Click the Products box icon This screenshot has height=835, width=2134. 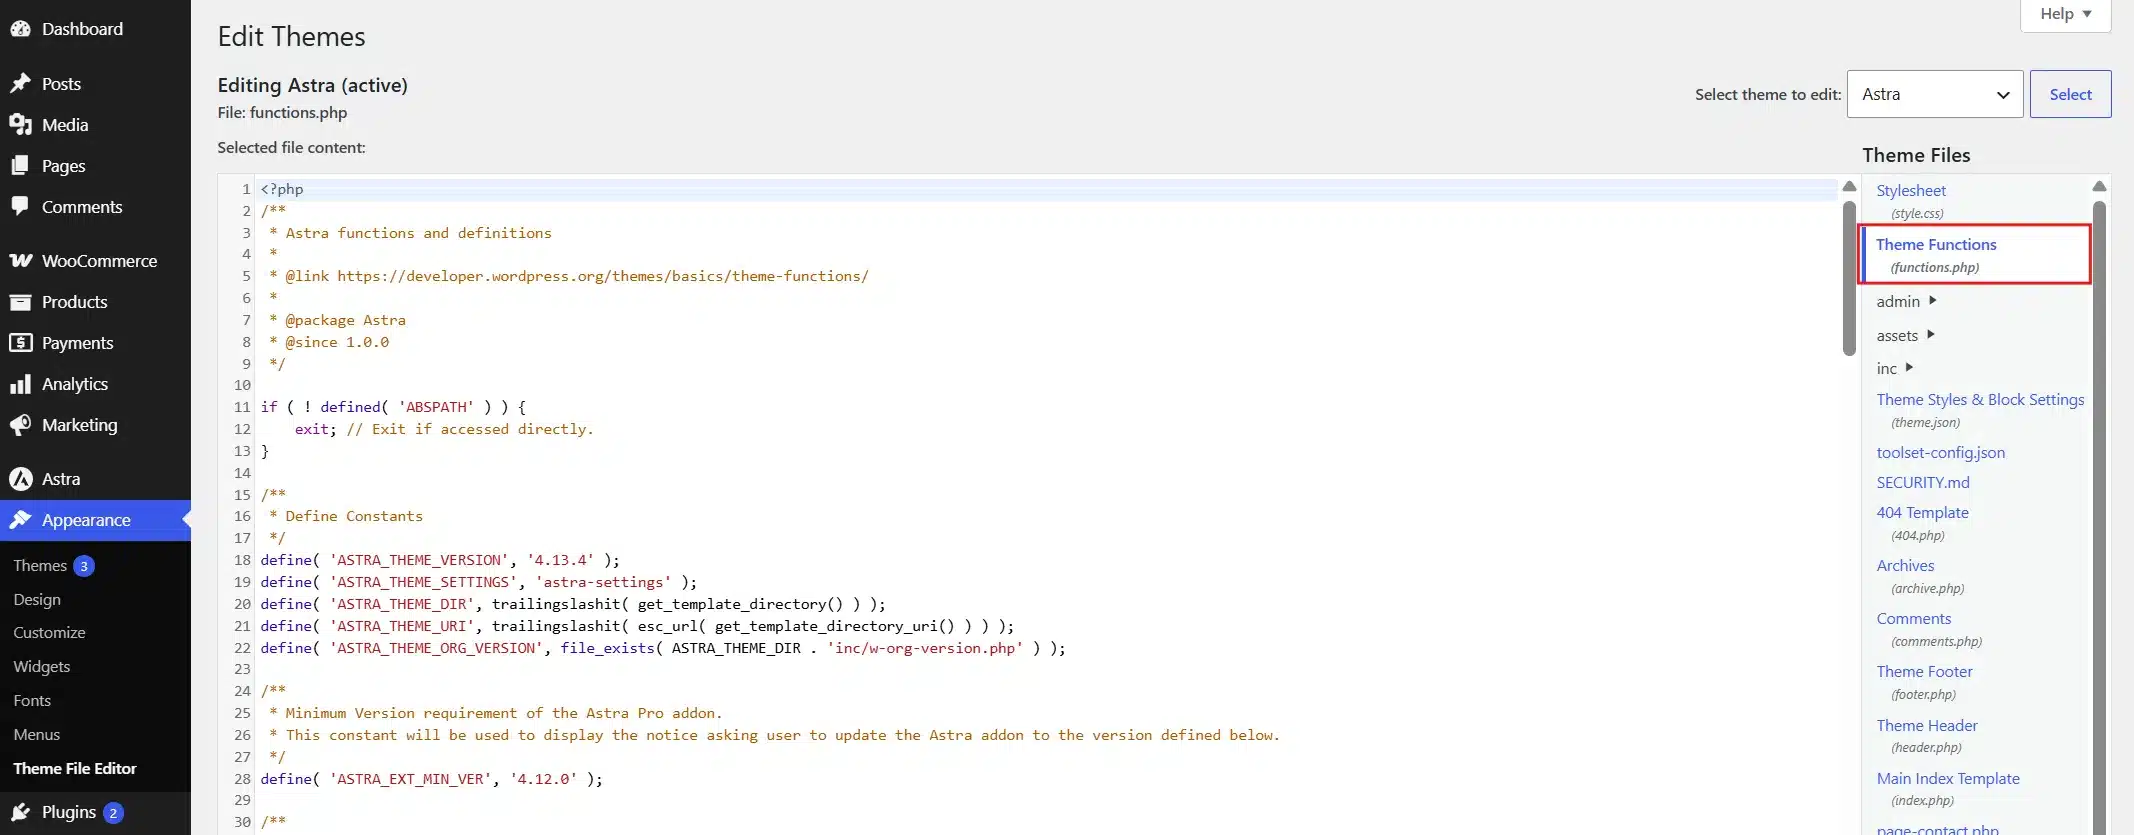coord(20,301)
